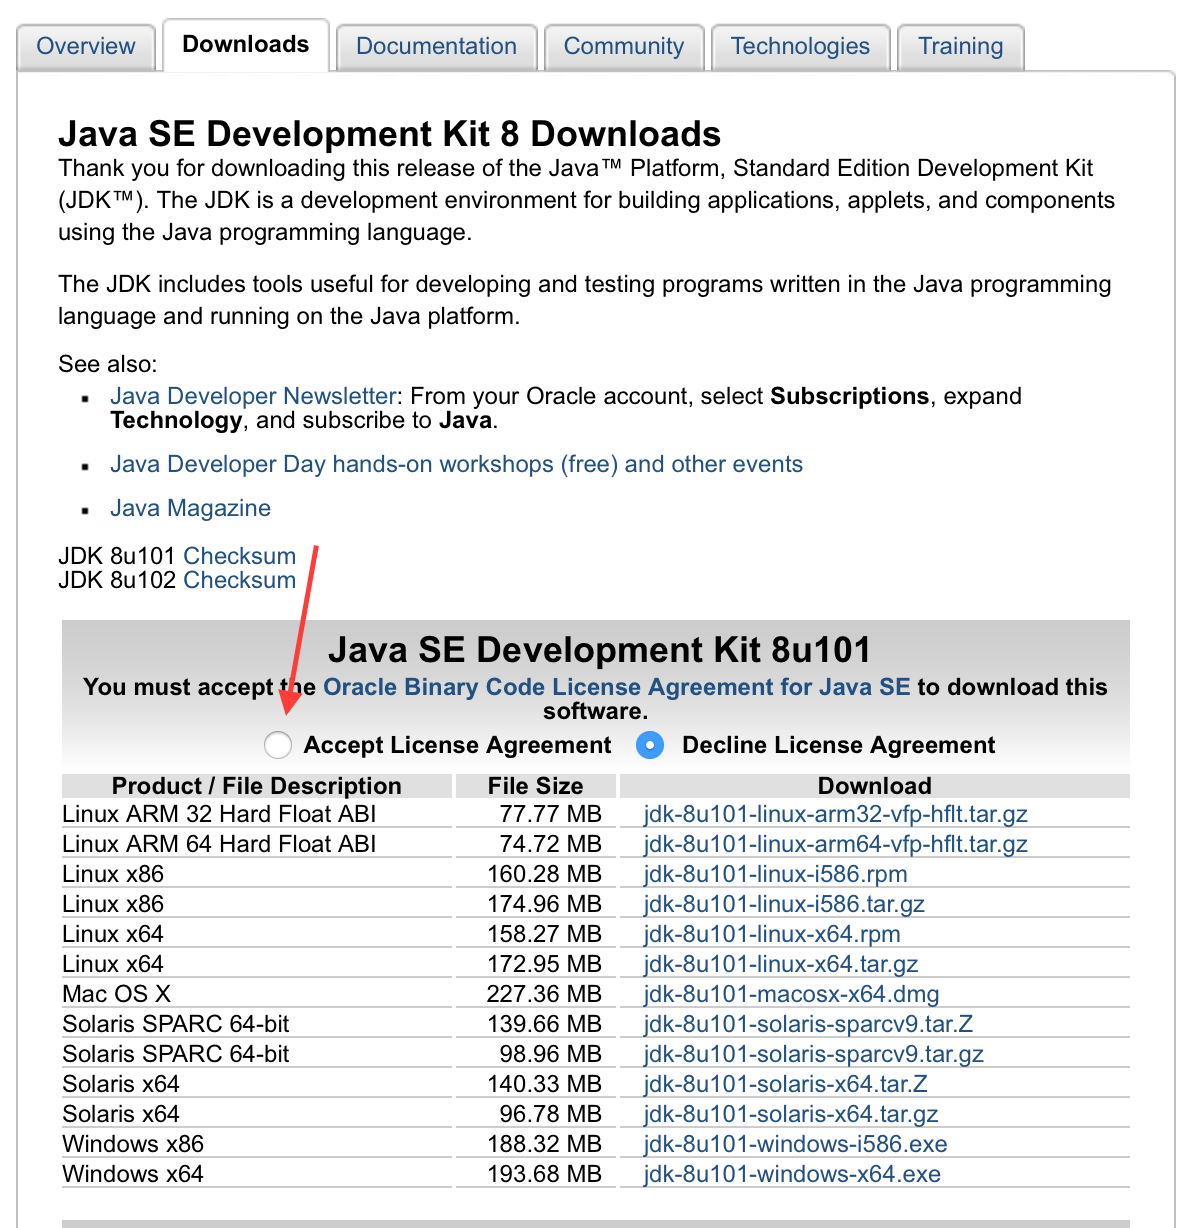Download jdk-8u101-macosx-x64.dmg

coord(792,994)
